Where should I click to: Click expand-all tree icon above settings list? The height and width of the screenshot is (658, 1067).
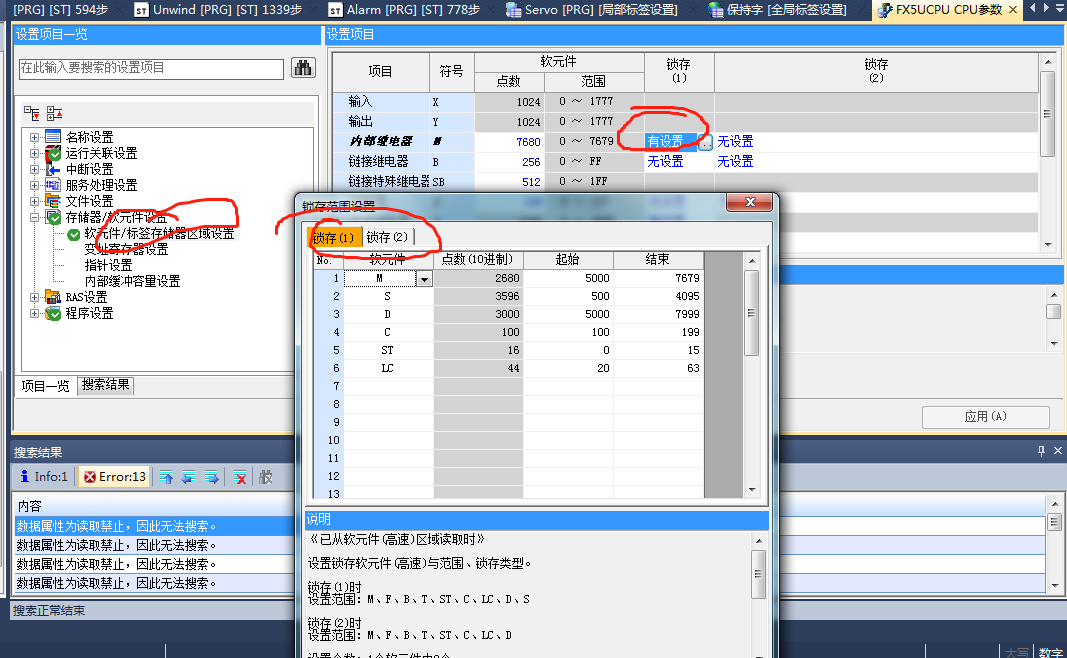click(x=31, y=113)
